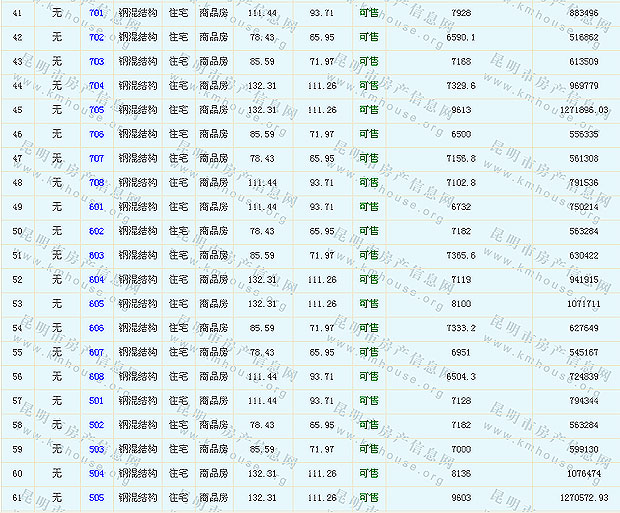Click the 706 room link
This screenshot has height=513, width=620.
pos(96,134)
